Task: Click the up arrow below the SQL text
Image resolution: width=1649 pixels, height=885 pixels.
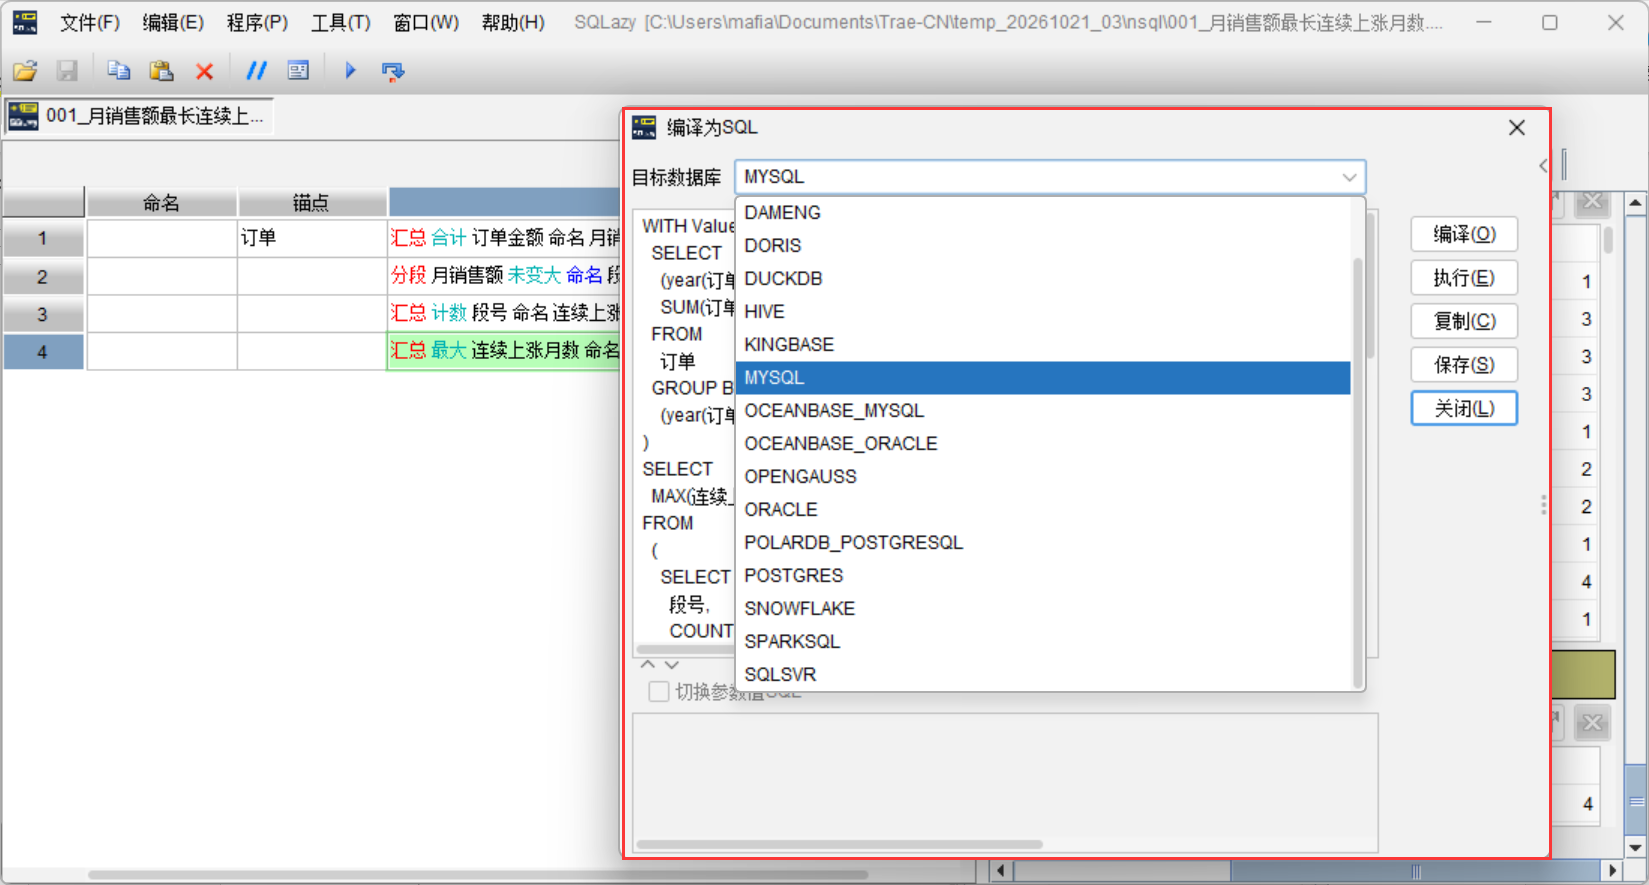Action: 648,664
